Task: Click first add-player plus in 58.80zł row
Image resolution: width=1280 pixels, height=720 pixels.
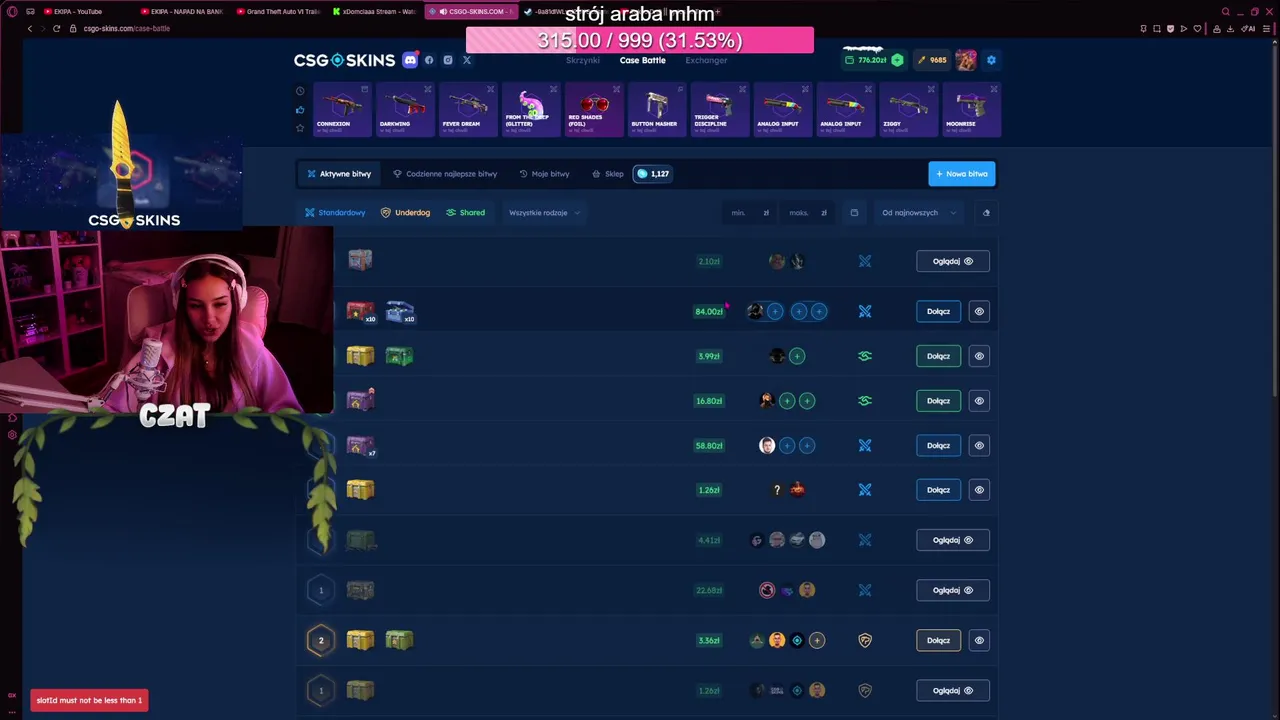Action: [787, 445]
